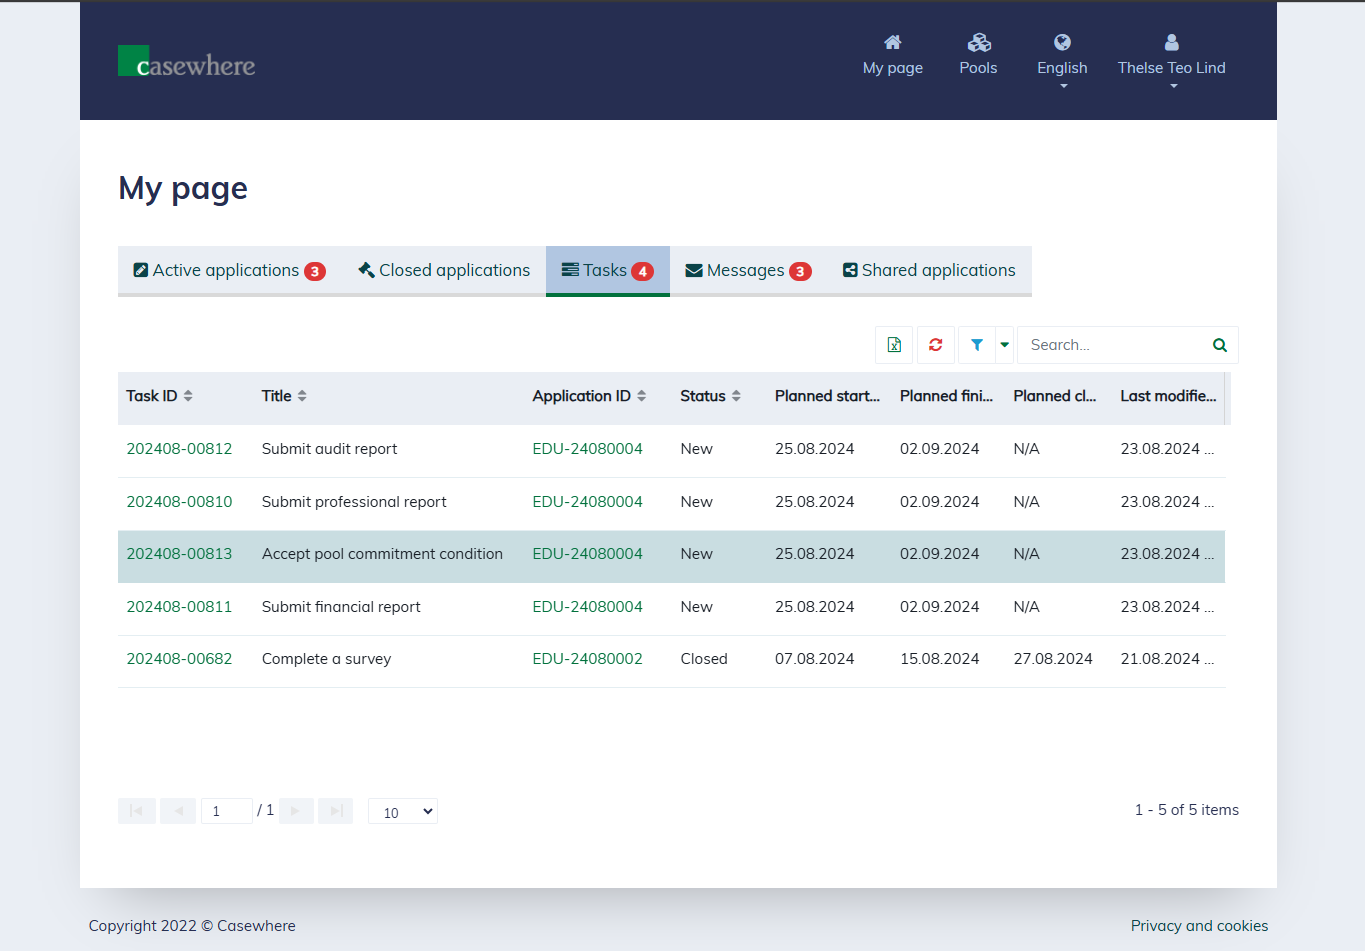The height and width of the screenshot is (951, 1365).
Task: Click the casewhere logo
Action: 187,62
